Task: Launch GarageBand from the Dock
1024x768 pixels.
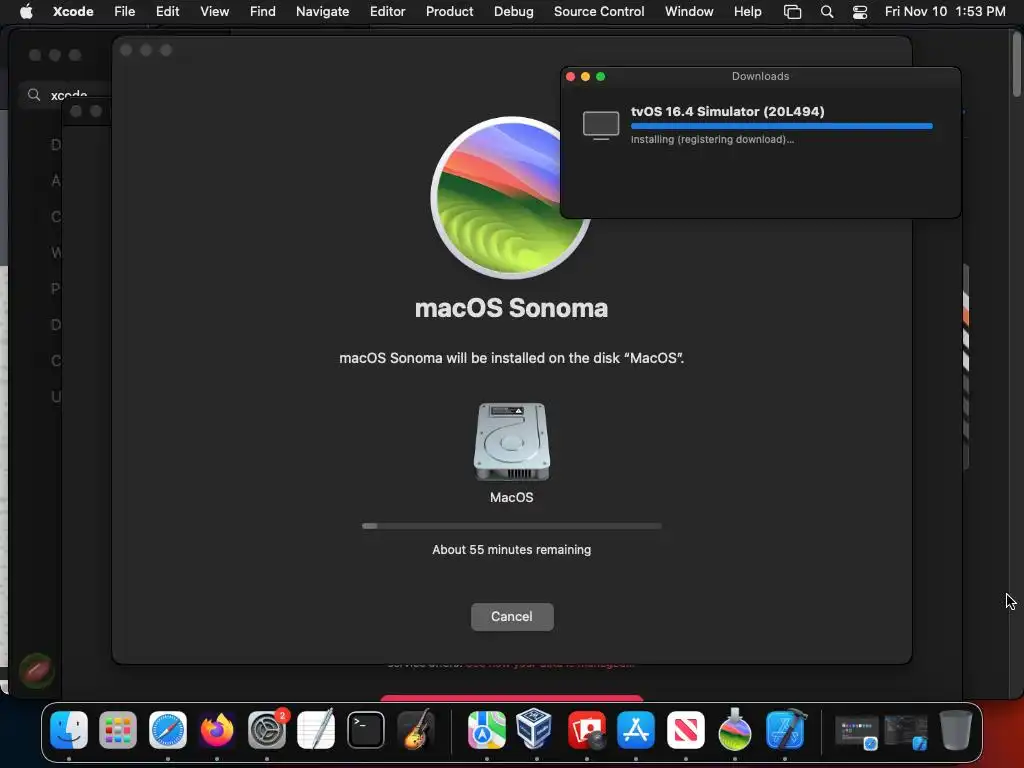Action: pos(416,729)
